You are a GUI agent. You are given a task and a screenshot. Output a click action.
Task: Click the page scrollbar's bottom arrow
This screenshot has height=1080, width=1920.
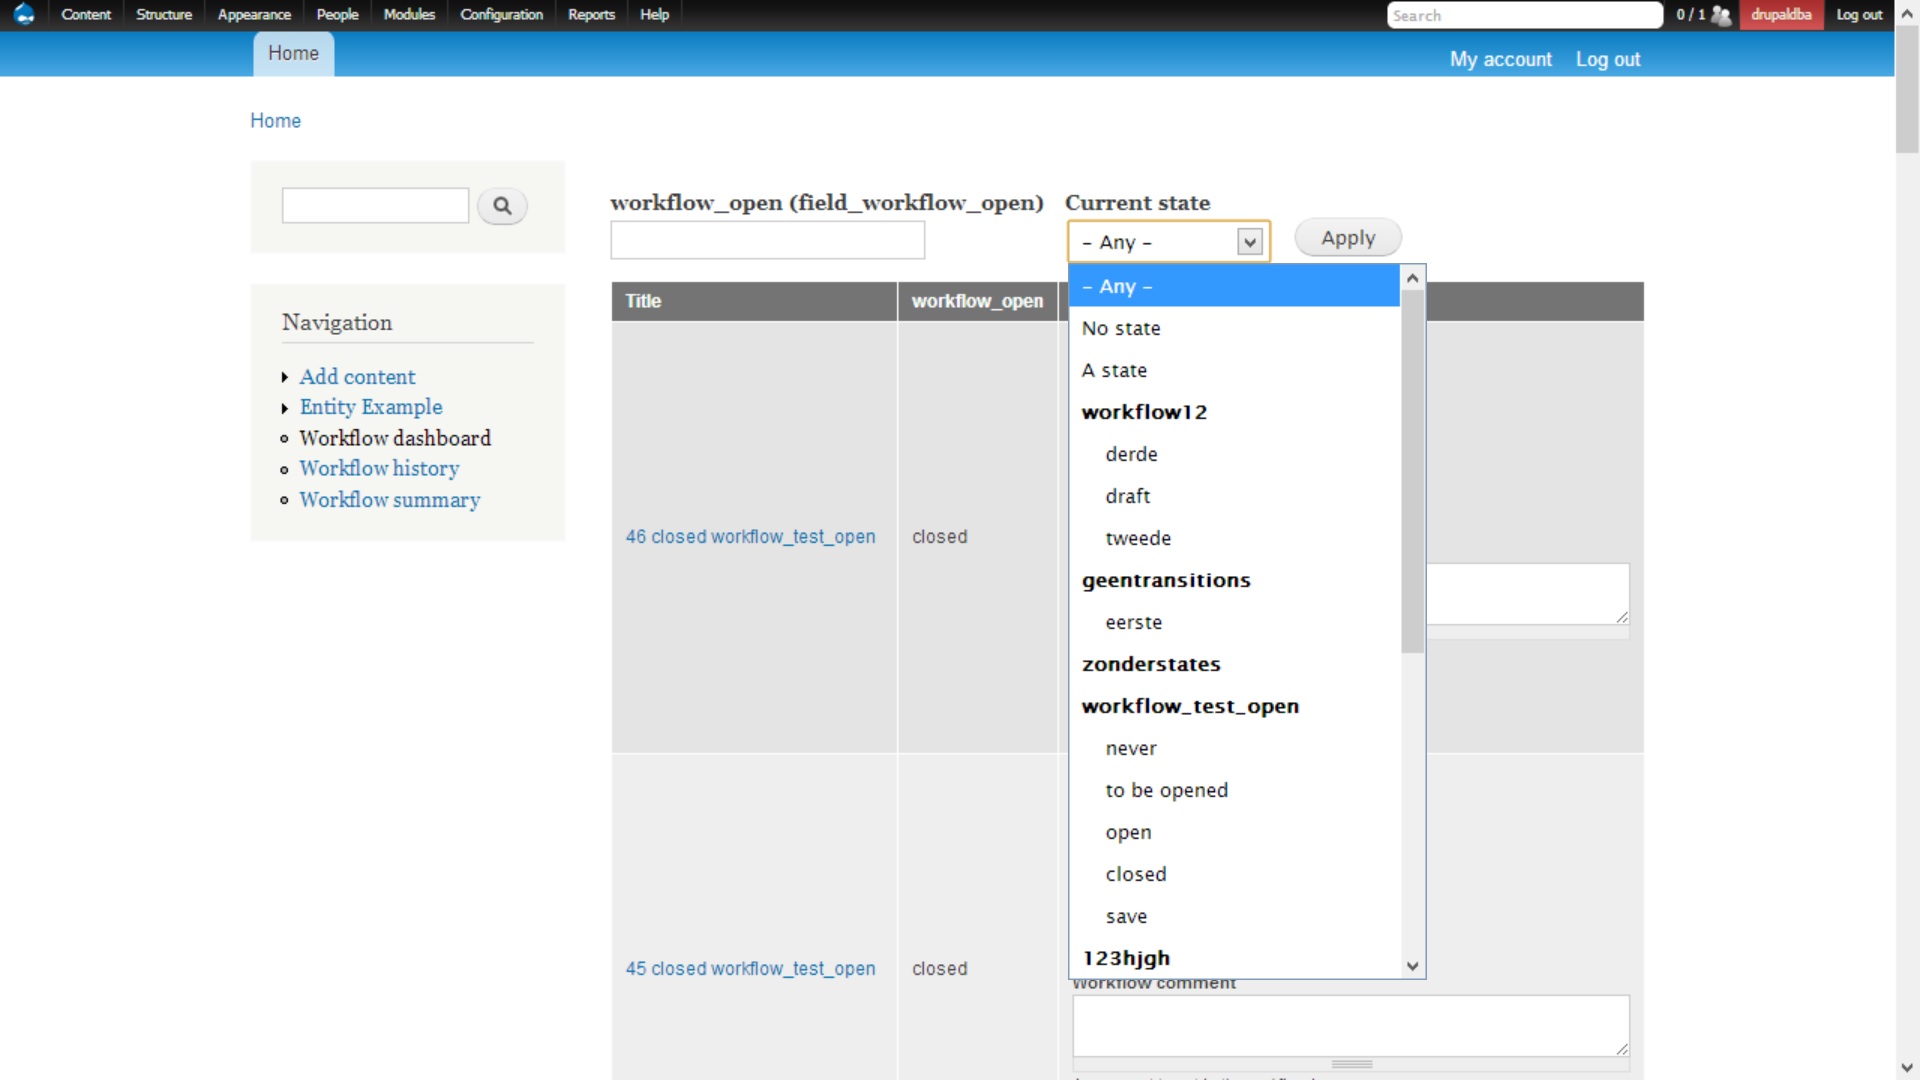tap(1908, 1066)
